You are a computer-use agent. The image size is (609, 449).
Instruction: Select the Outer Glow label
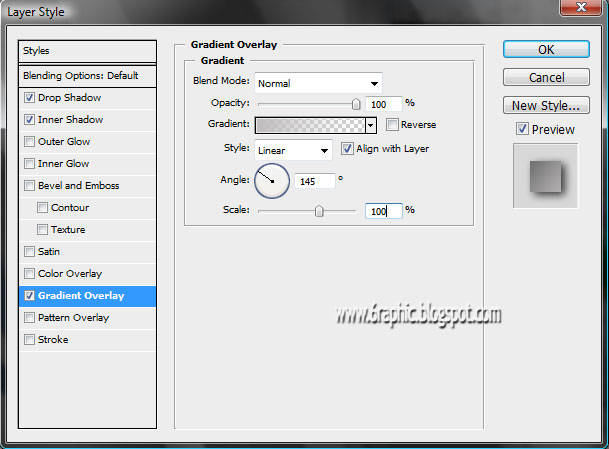[64, 141]
